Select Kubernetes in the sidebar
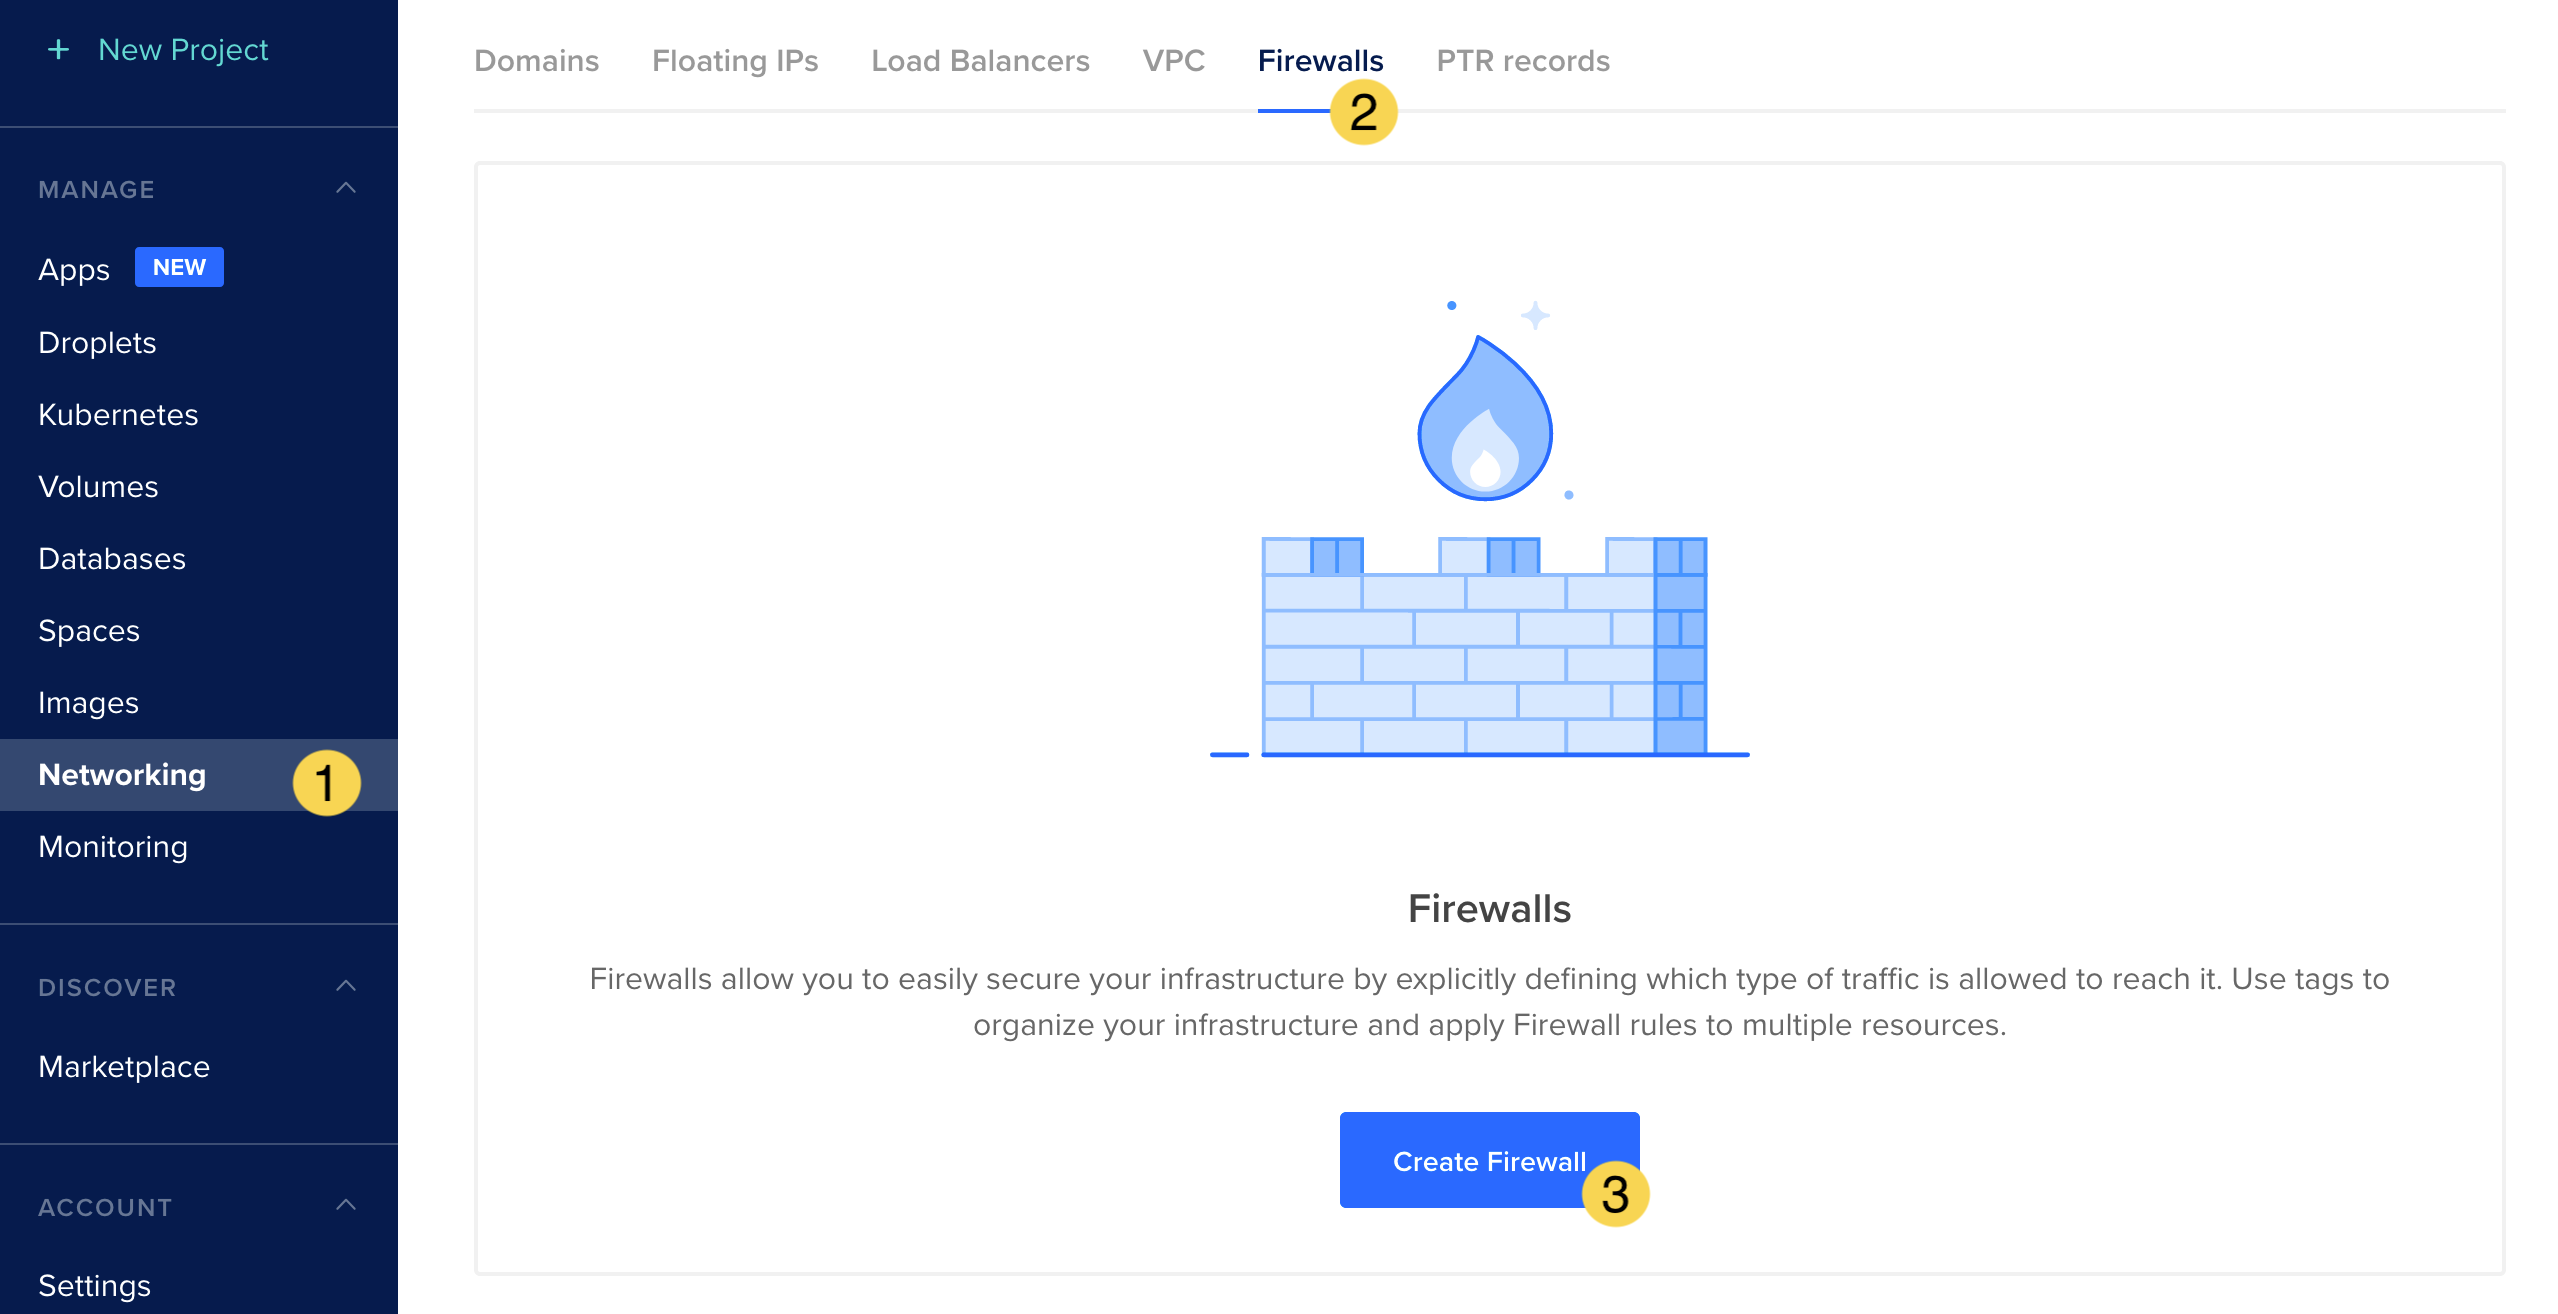The height and width of the screenshot is (1314, 2558). pos(118,414)
